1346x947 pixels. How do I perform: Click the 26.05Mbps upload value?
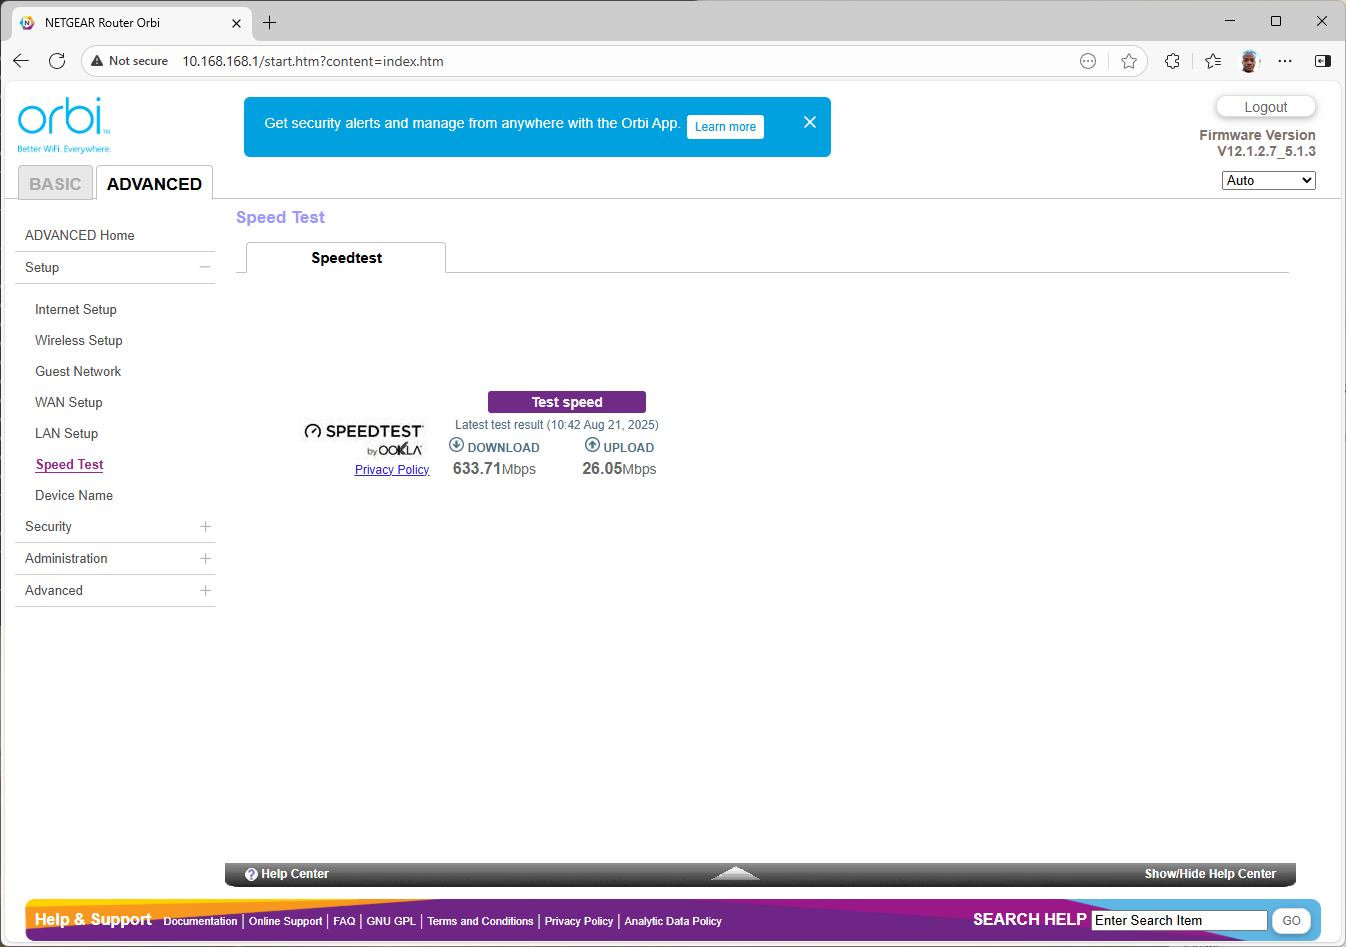[619, 469]
